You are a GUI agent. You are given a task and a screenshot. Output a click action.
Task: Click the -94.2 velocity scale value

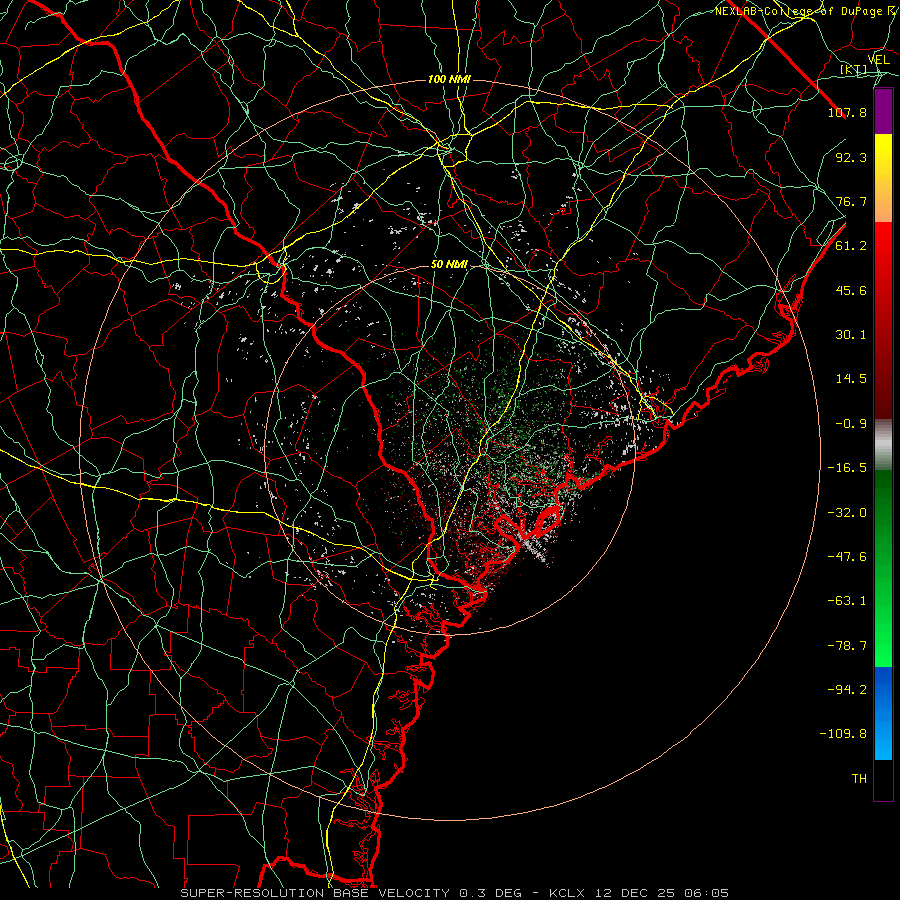847,690
